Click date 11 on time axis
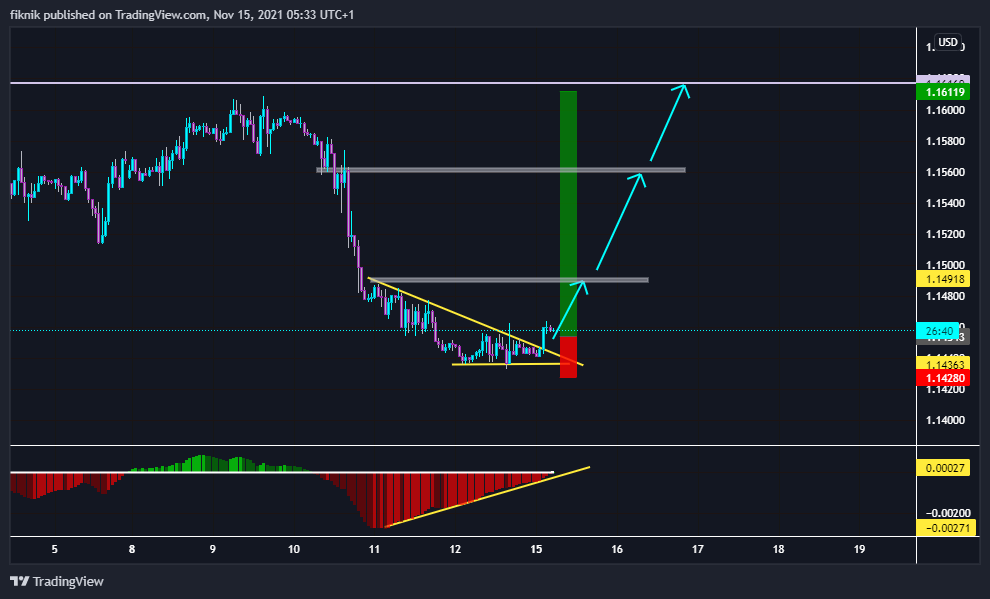The height and width of the screenshot is (599, 990). (374, 549)
